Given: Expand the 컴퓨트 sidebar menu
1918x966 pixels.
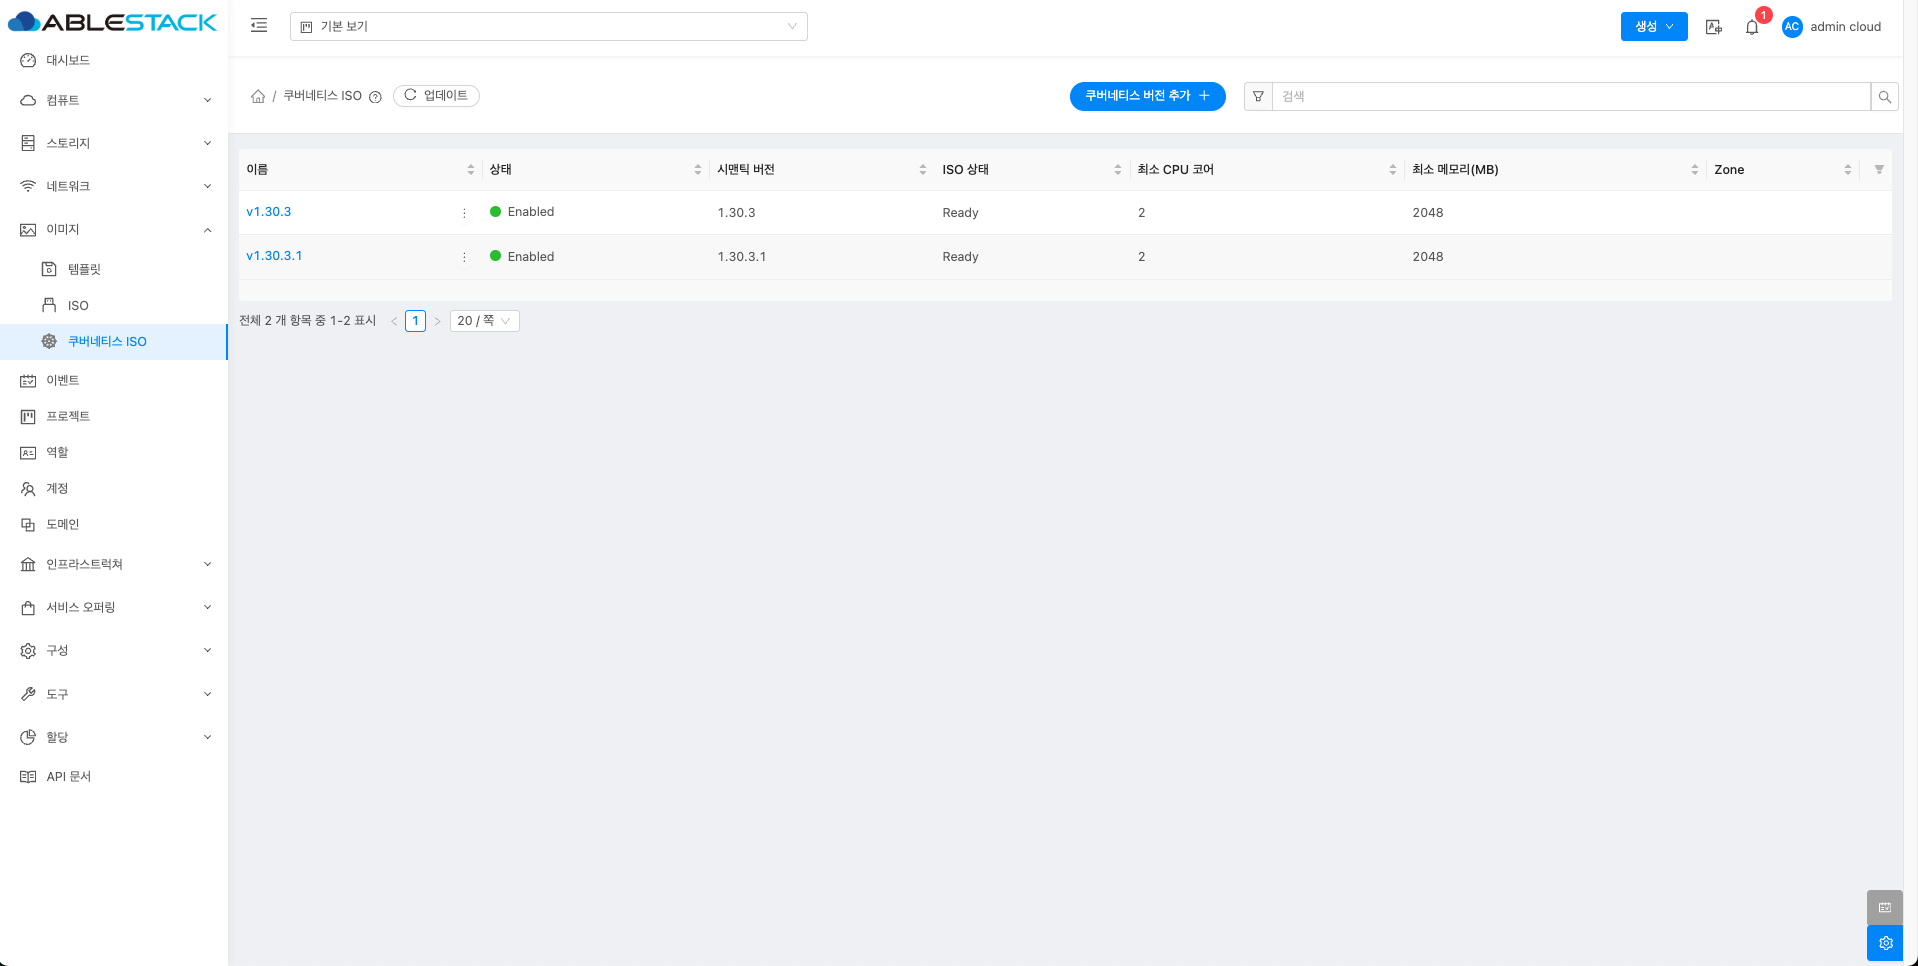Looking at the screenshot, I should pos(115,100).
